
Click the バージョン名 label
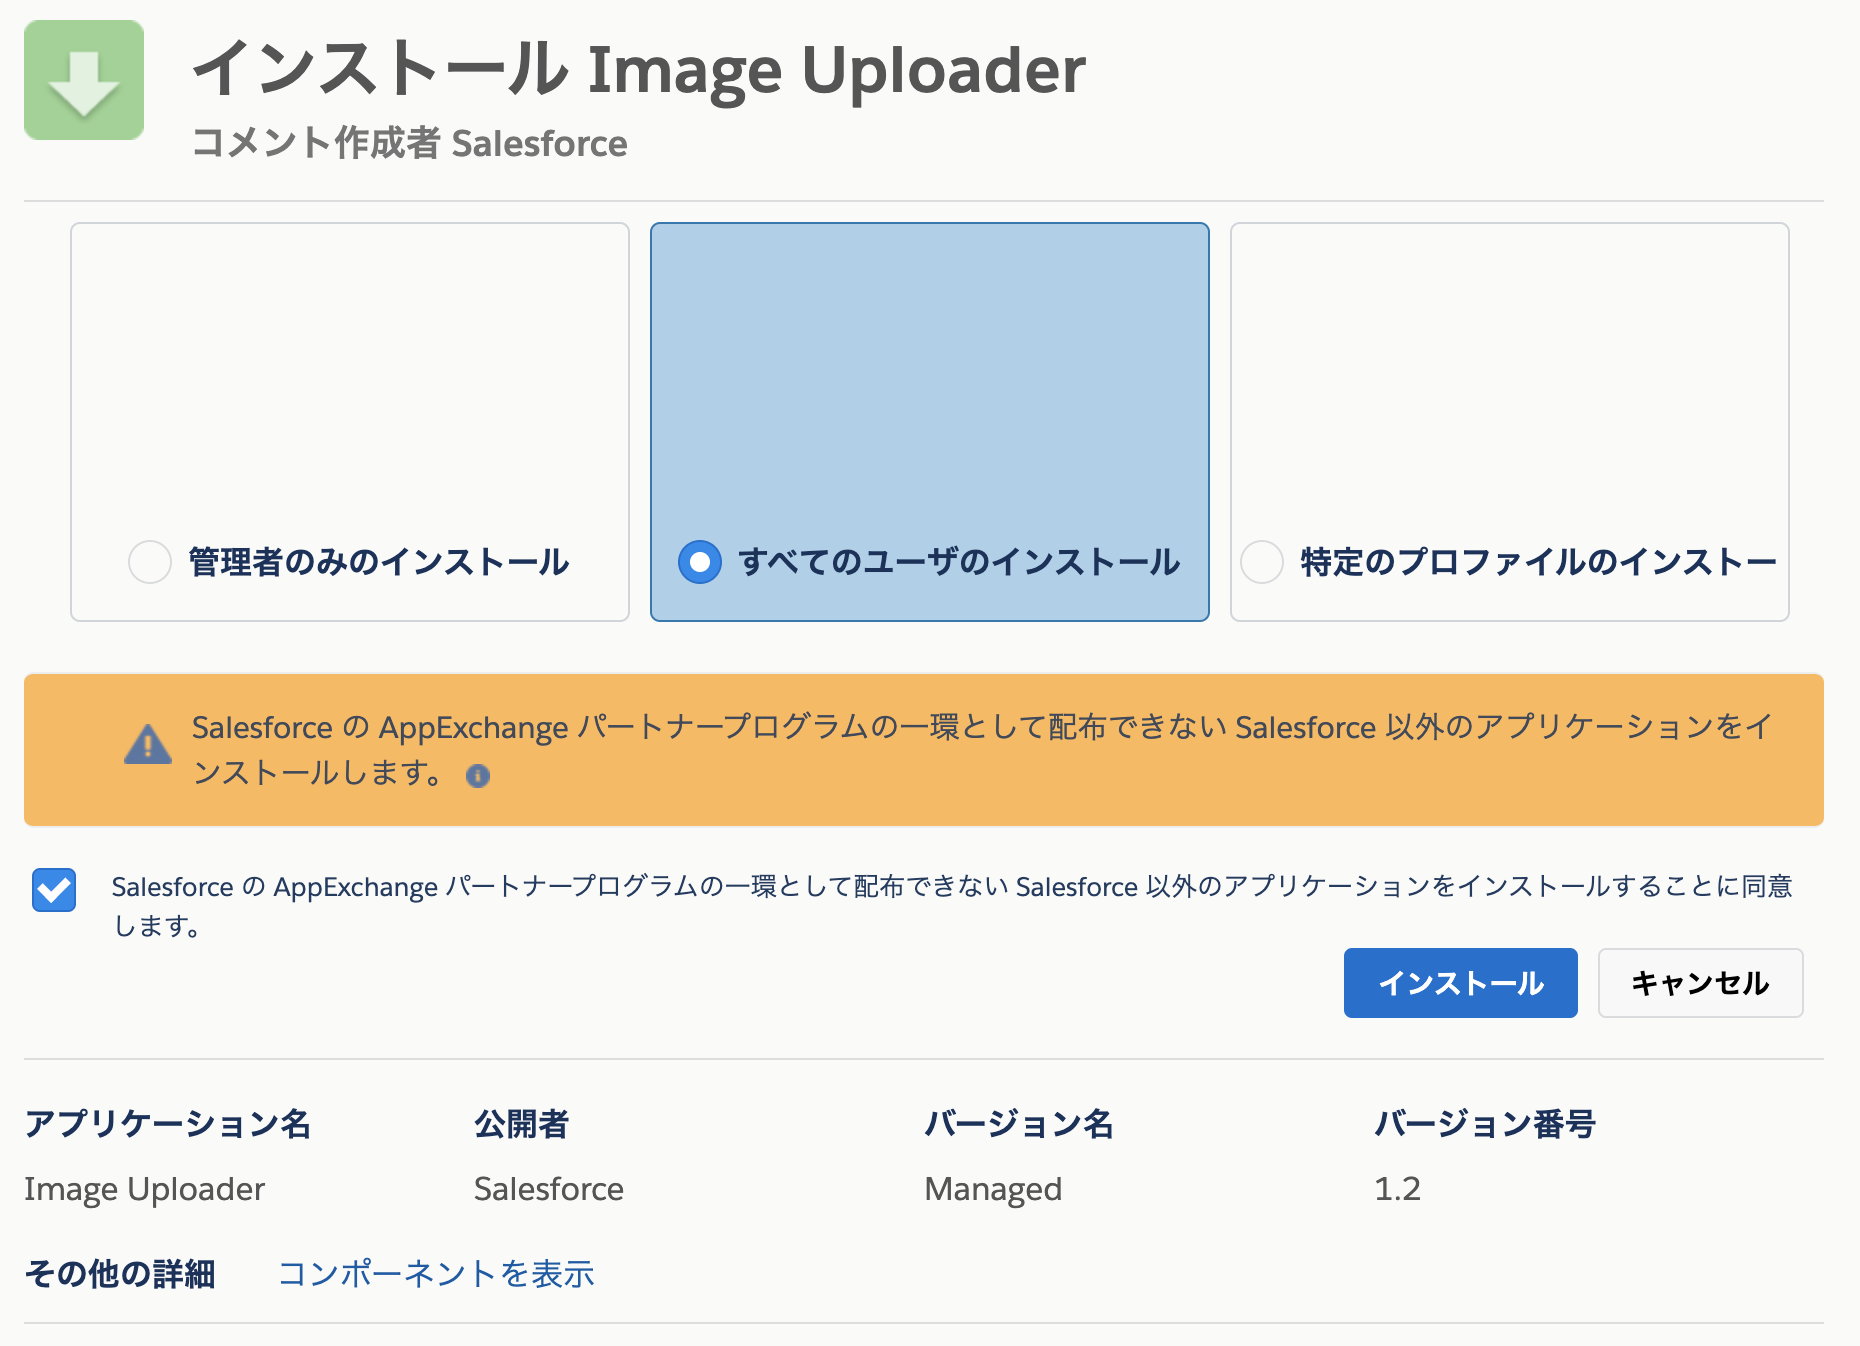(x=1019, y=1124)
